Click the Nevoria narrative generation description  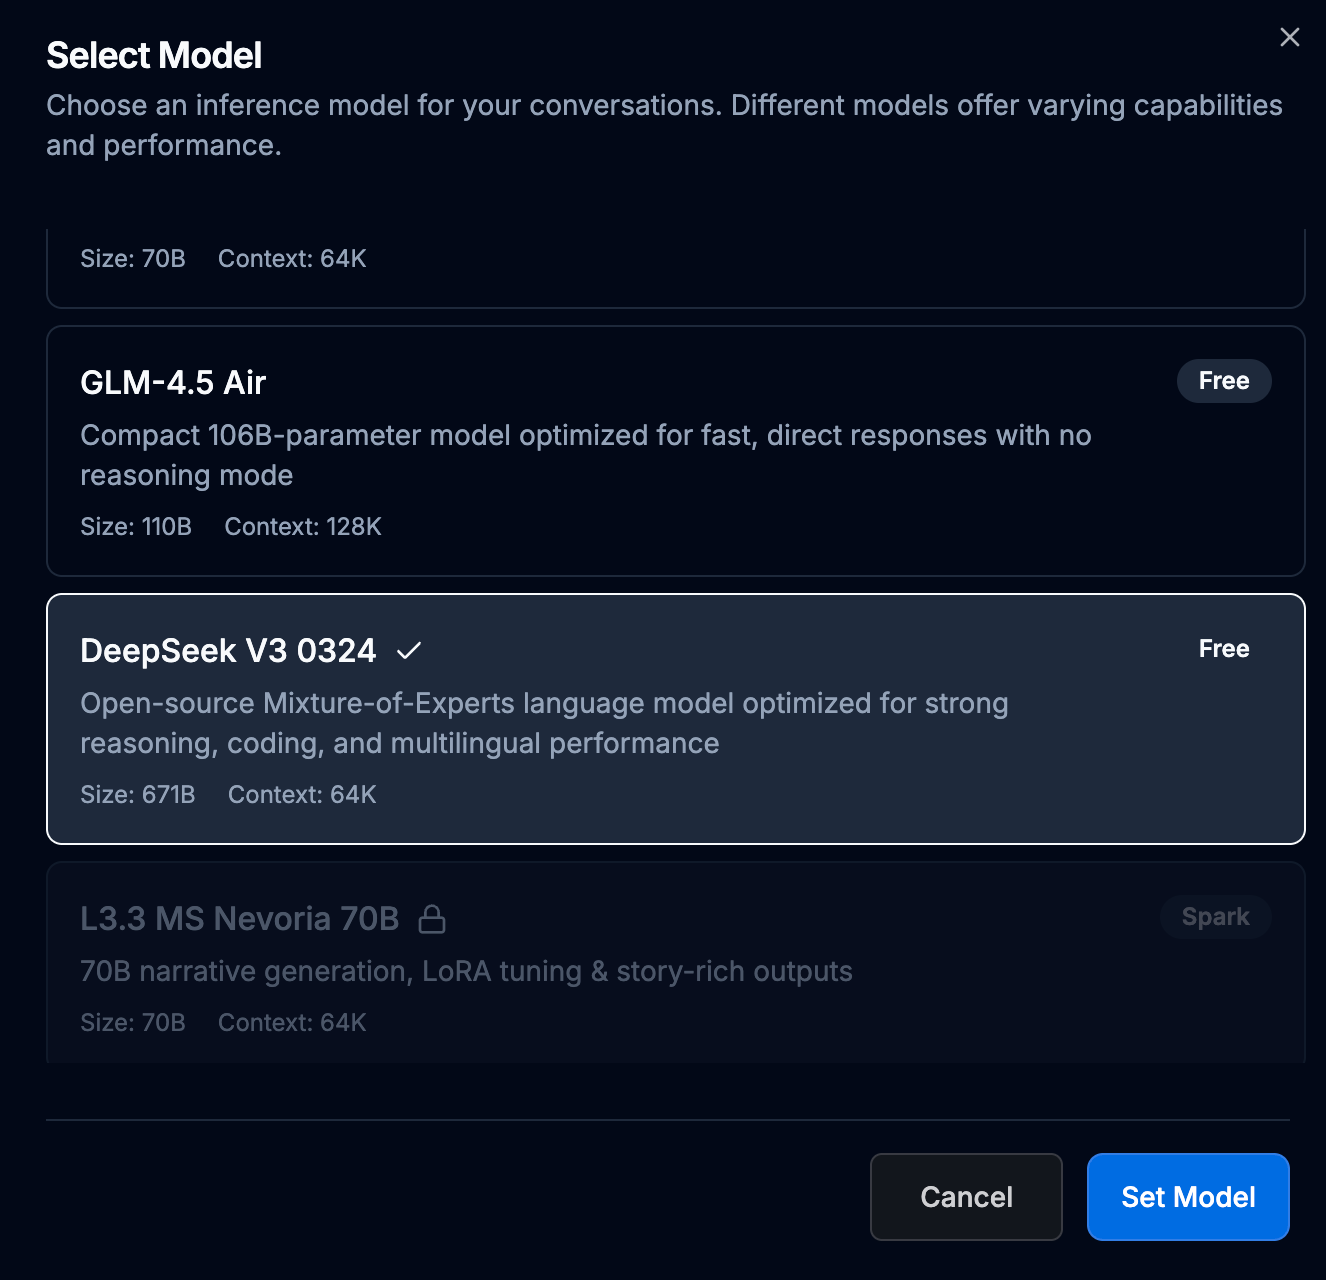466,971
